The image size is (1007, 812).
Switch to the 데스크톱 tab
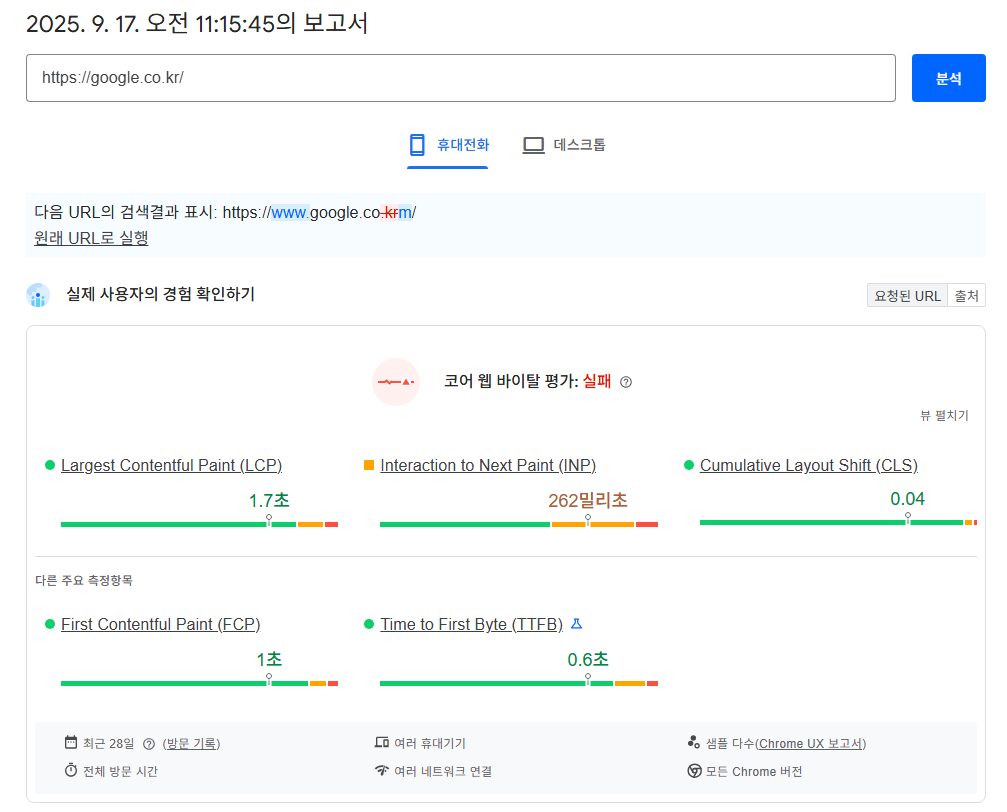click(565, 145)
